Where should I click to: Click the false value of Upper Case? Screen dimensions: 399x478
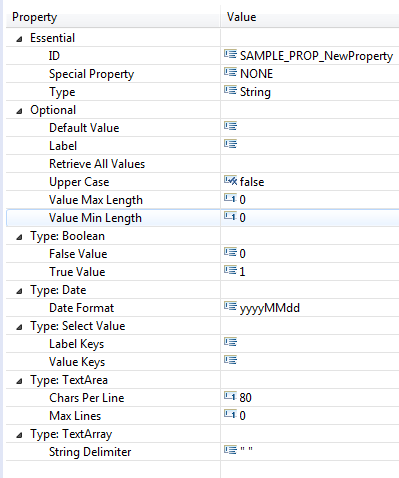coord(252,182)
